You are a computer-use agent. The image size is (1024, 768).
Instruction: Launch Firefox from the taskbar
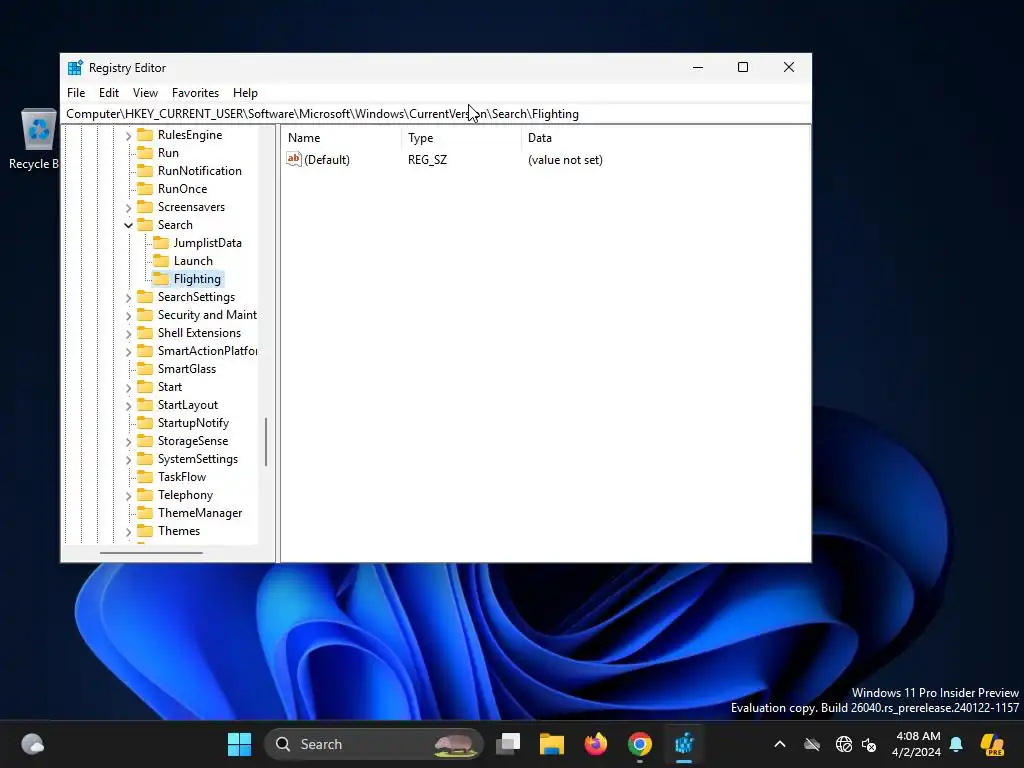(x=596, y=744)
